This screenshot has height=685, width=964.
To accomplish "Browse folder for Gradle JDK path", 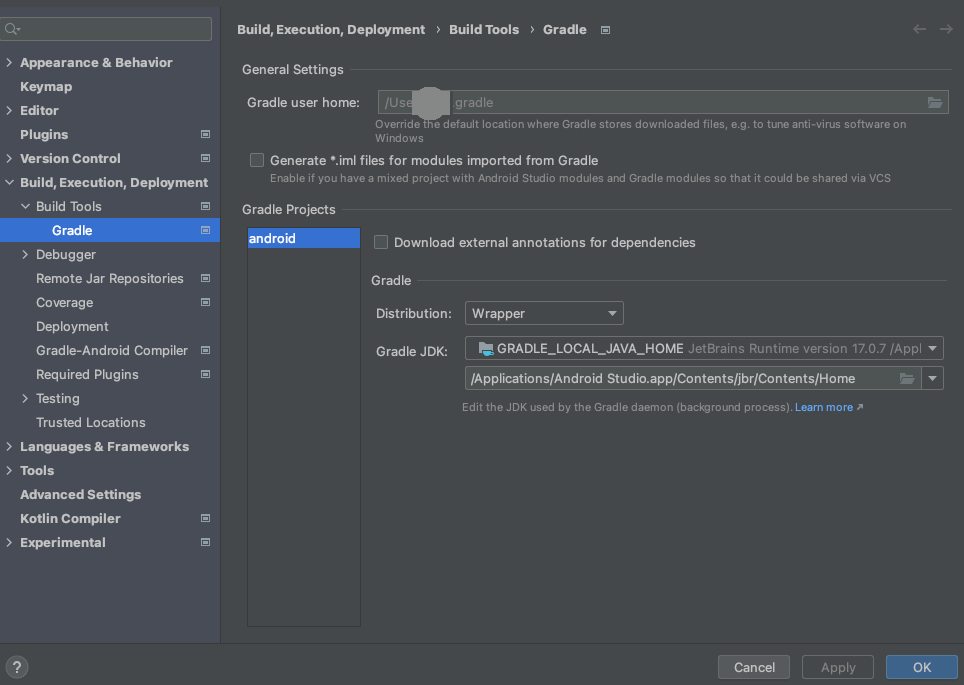I will tap(907, 378).
